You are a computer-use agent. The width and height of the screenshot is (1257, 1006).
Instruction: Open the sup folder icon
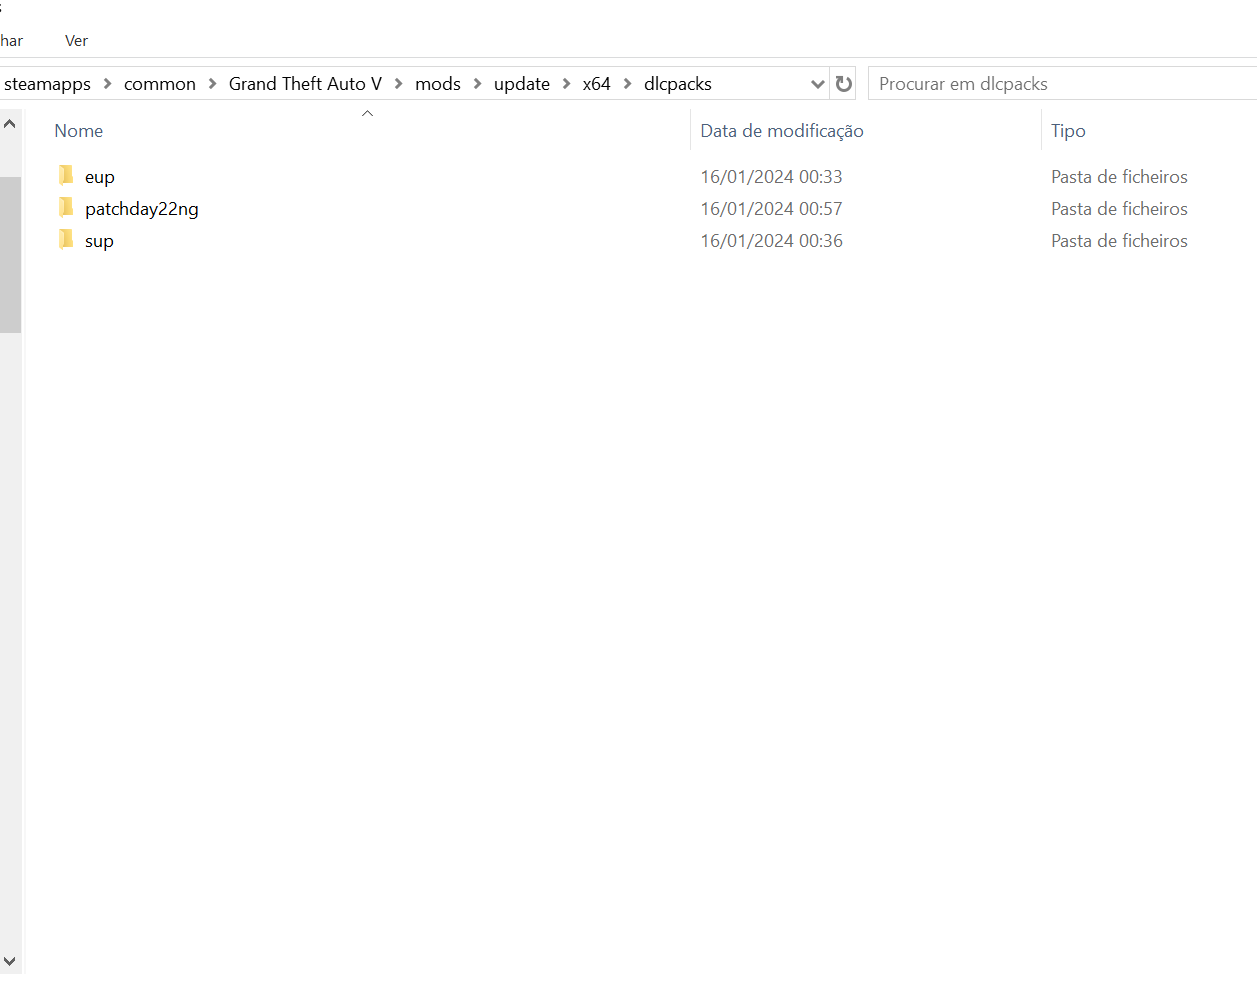(66, 240)
